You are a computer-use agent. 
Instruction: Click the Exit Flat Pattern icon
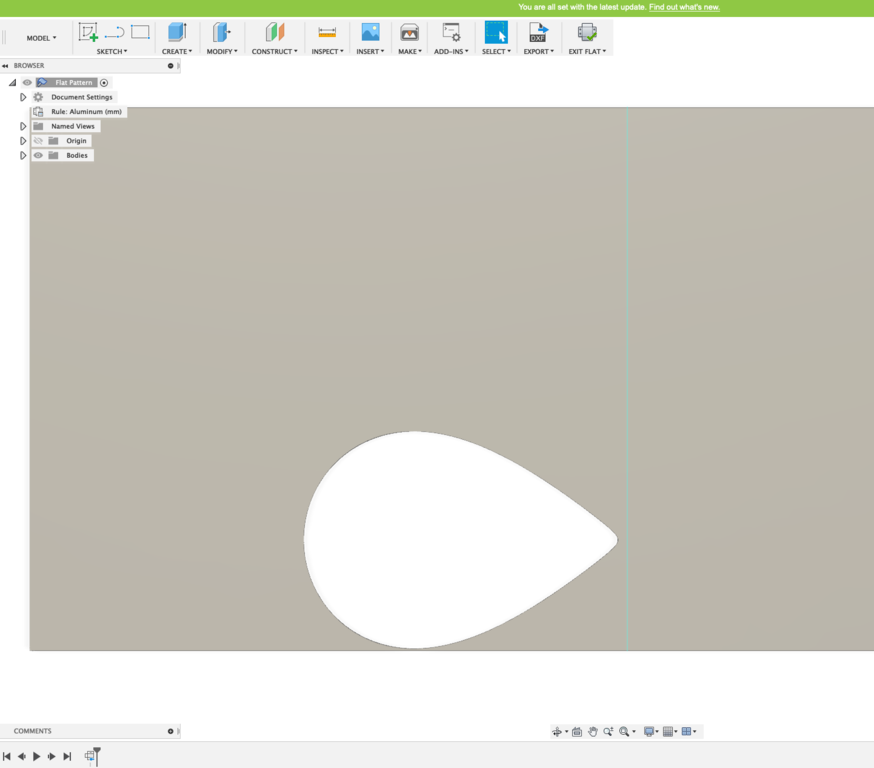(586, 32)
